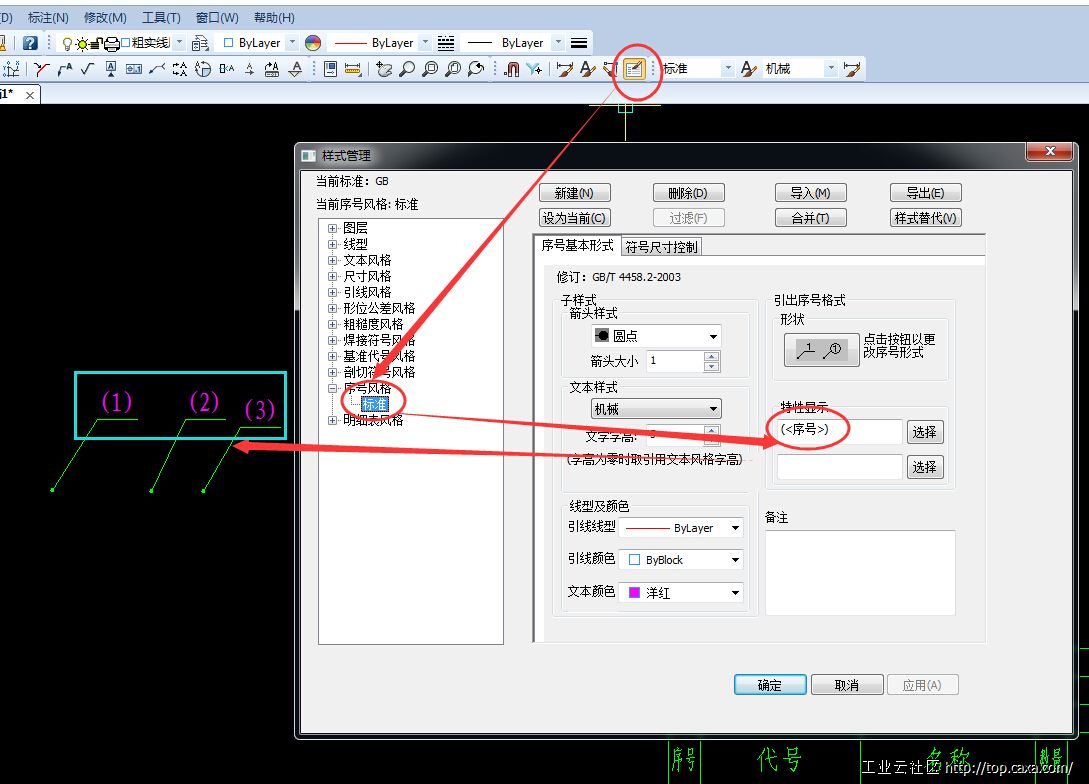Open the linetype settings icon
The image size is (1089, 784).
pyautogui.click(x=447, y=43)
